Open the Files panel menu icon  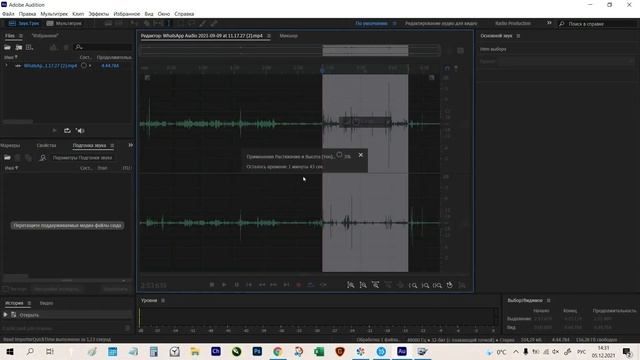[21, 36]
